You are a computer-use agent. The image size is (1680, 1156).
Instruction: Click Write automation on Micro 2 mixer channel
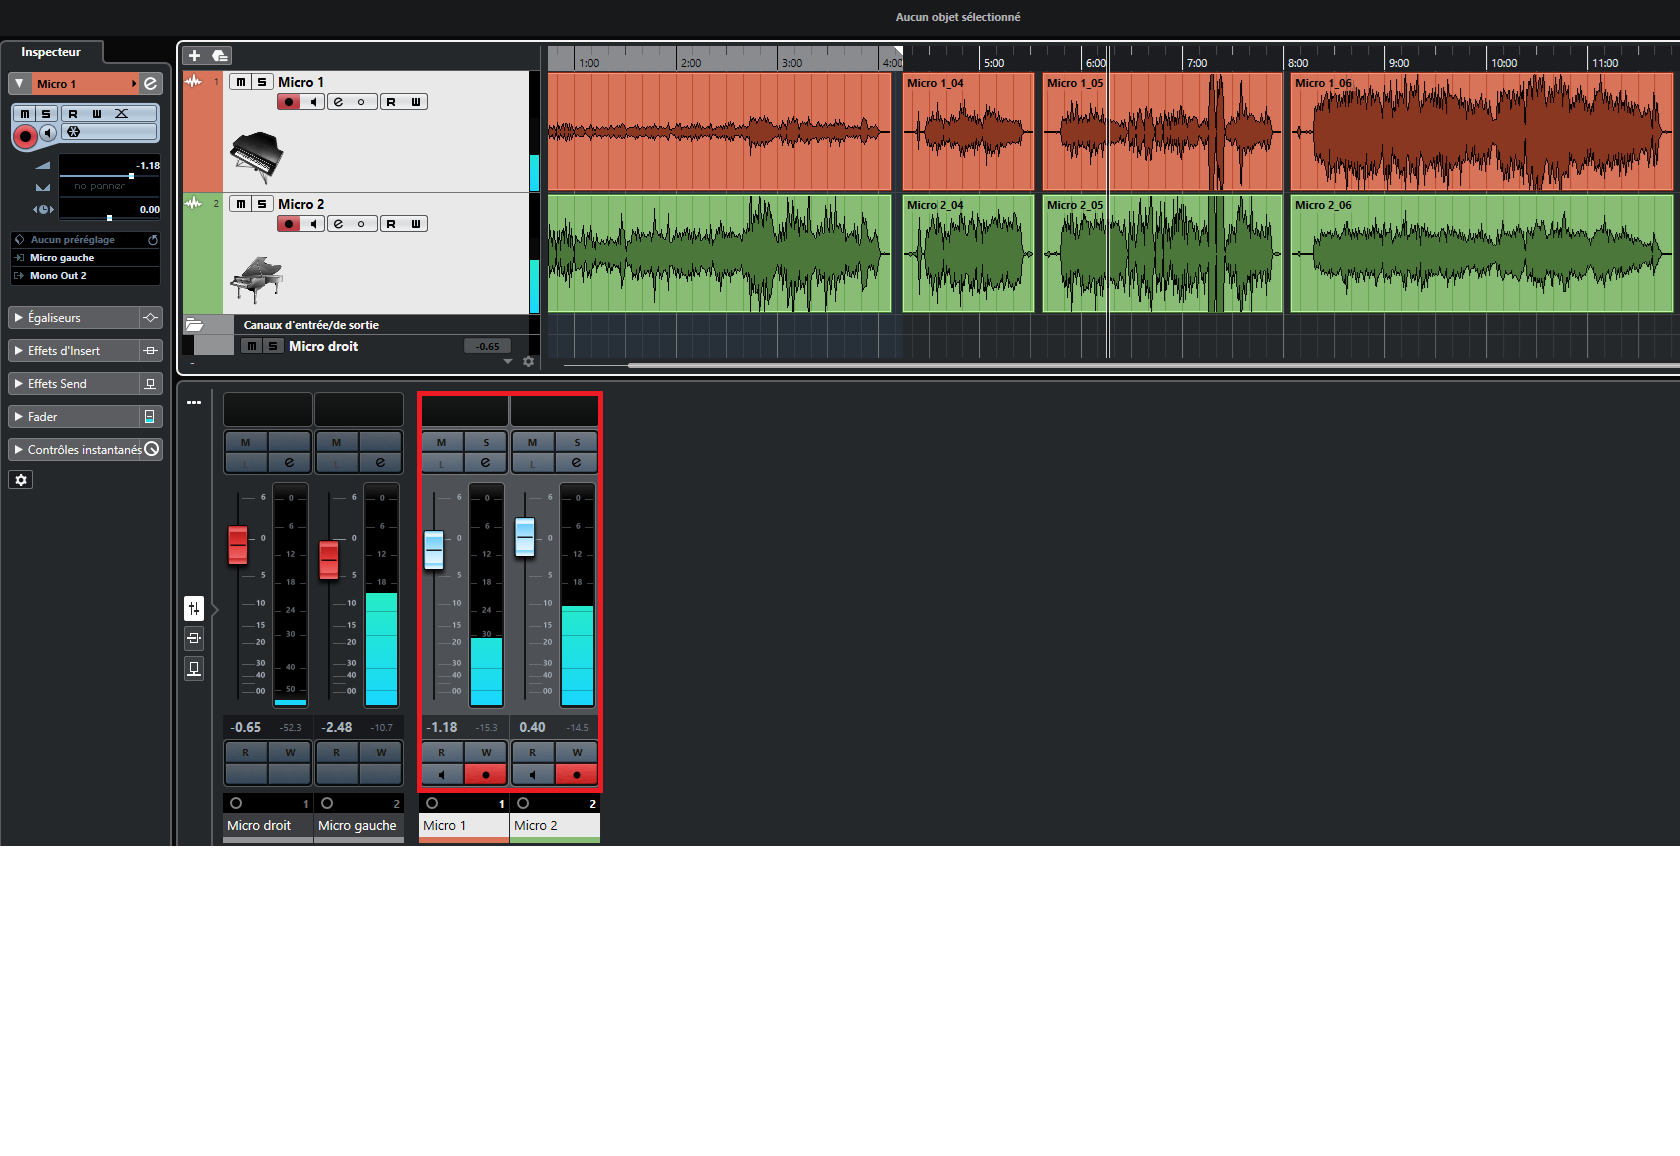pos(577,753)
